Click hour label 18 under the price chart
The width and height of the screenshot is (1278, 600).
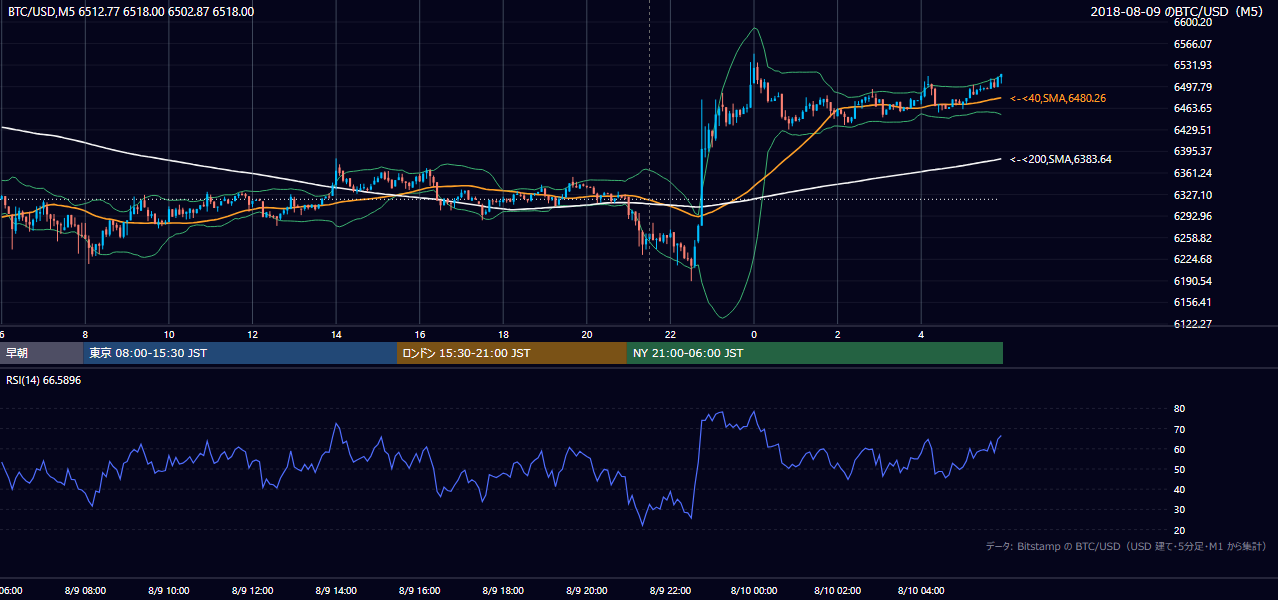click(503, 334)
